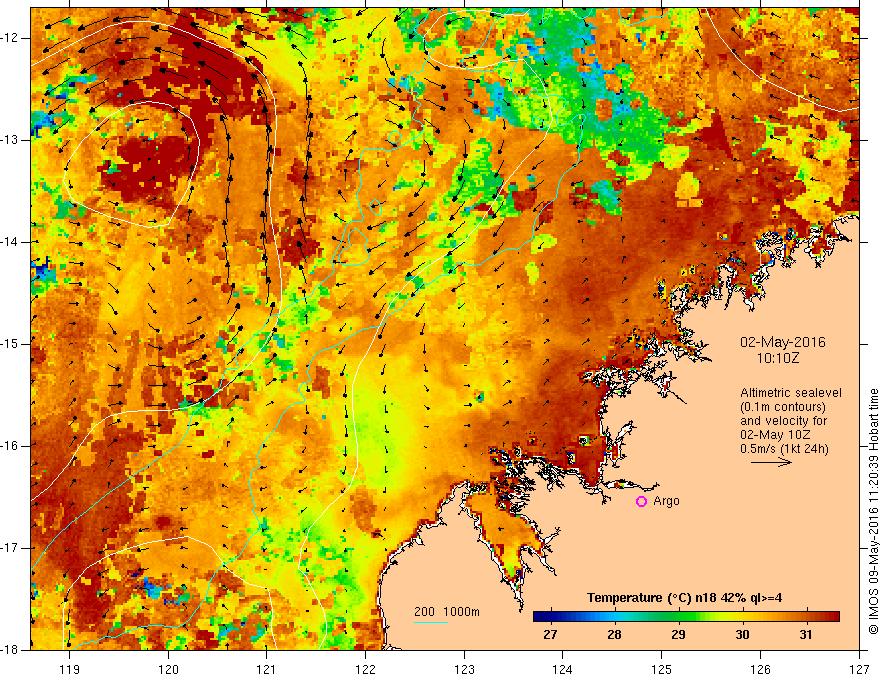The height and width of the screenshot is (680, 880).
Task: Click longitude axis label 122
Action: (x=365, y=669)
